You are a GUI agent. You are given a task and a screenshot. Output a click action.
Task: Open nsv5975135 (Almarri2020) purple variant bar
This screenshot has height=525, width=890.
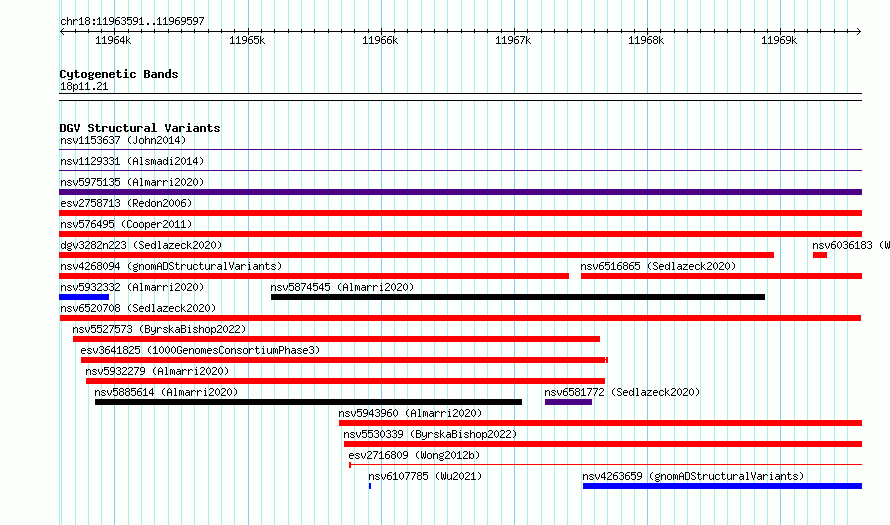(460, 192)
